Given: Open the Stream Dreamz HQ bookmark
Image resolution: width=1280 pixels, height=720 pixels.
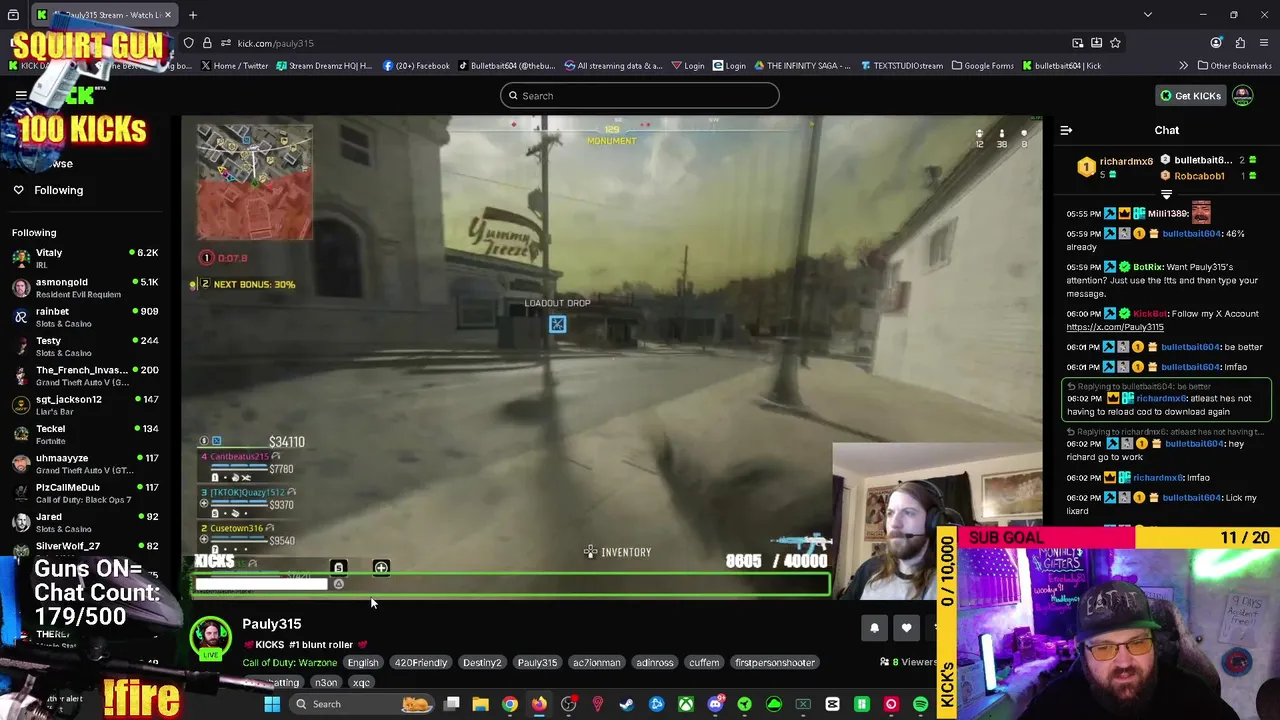Looking at the screenshot, I should [325, 66].
